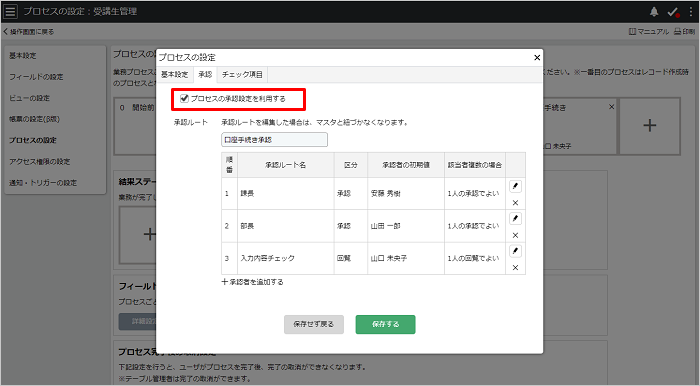Image resolution: width=700 pixels, height=386 pixels.
Task: Click the plus tile under 結果ステータス
Action: [x=149, y=234]
